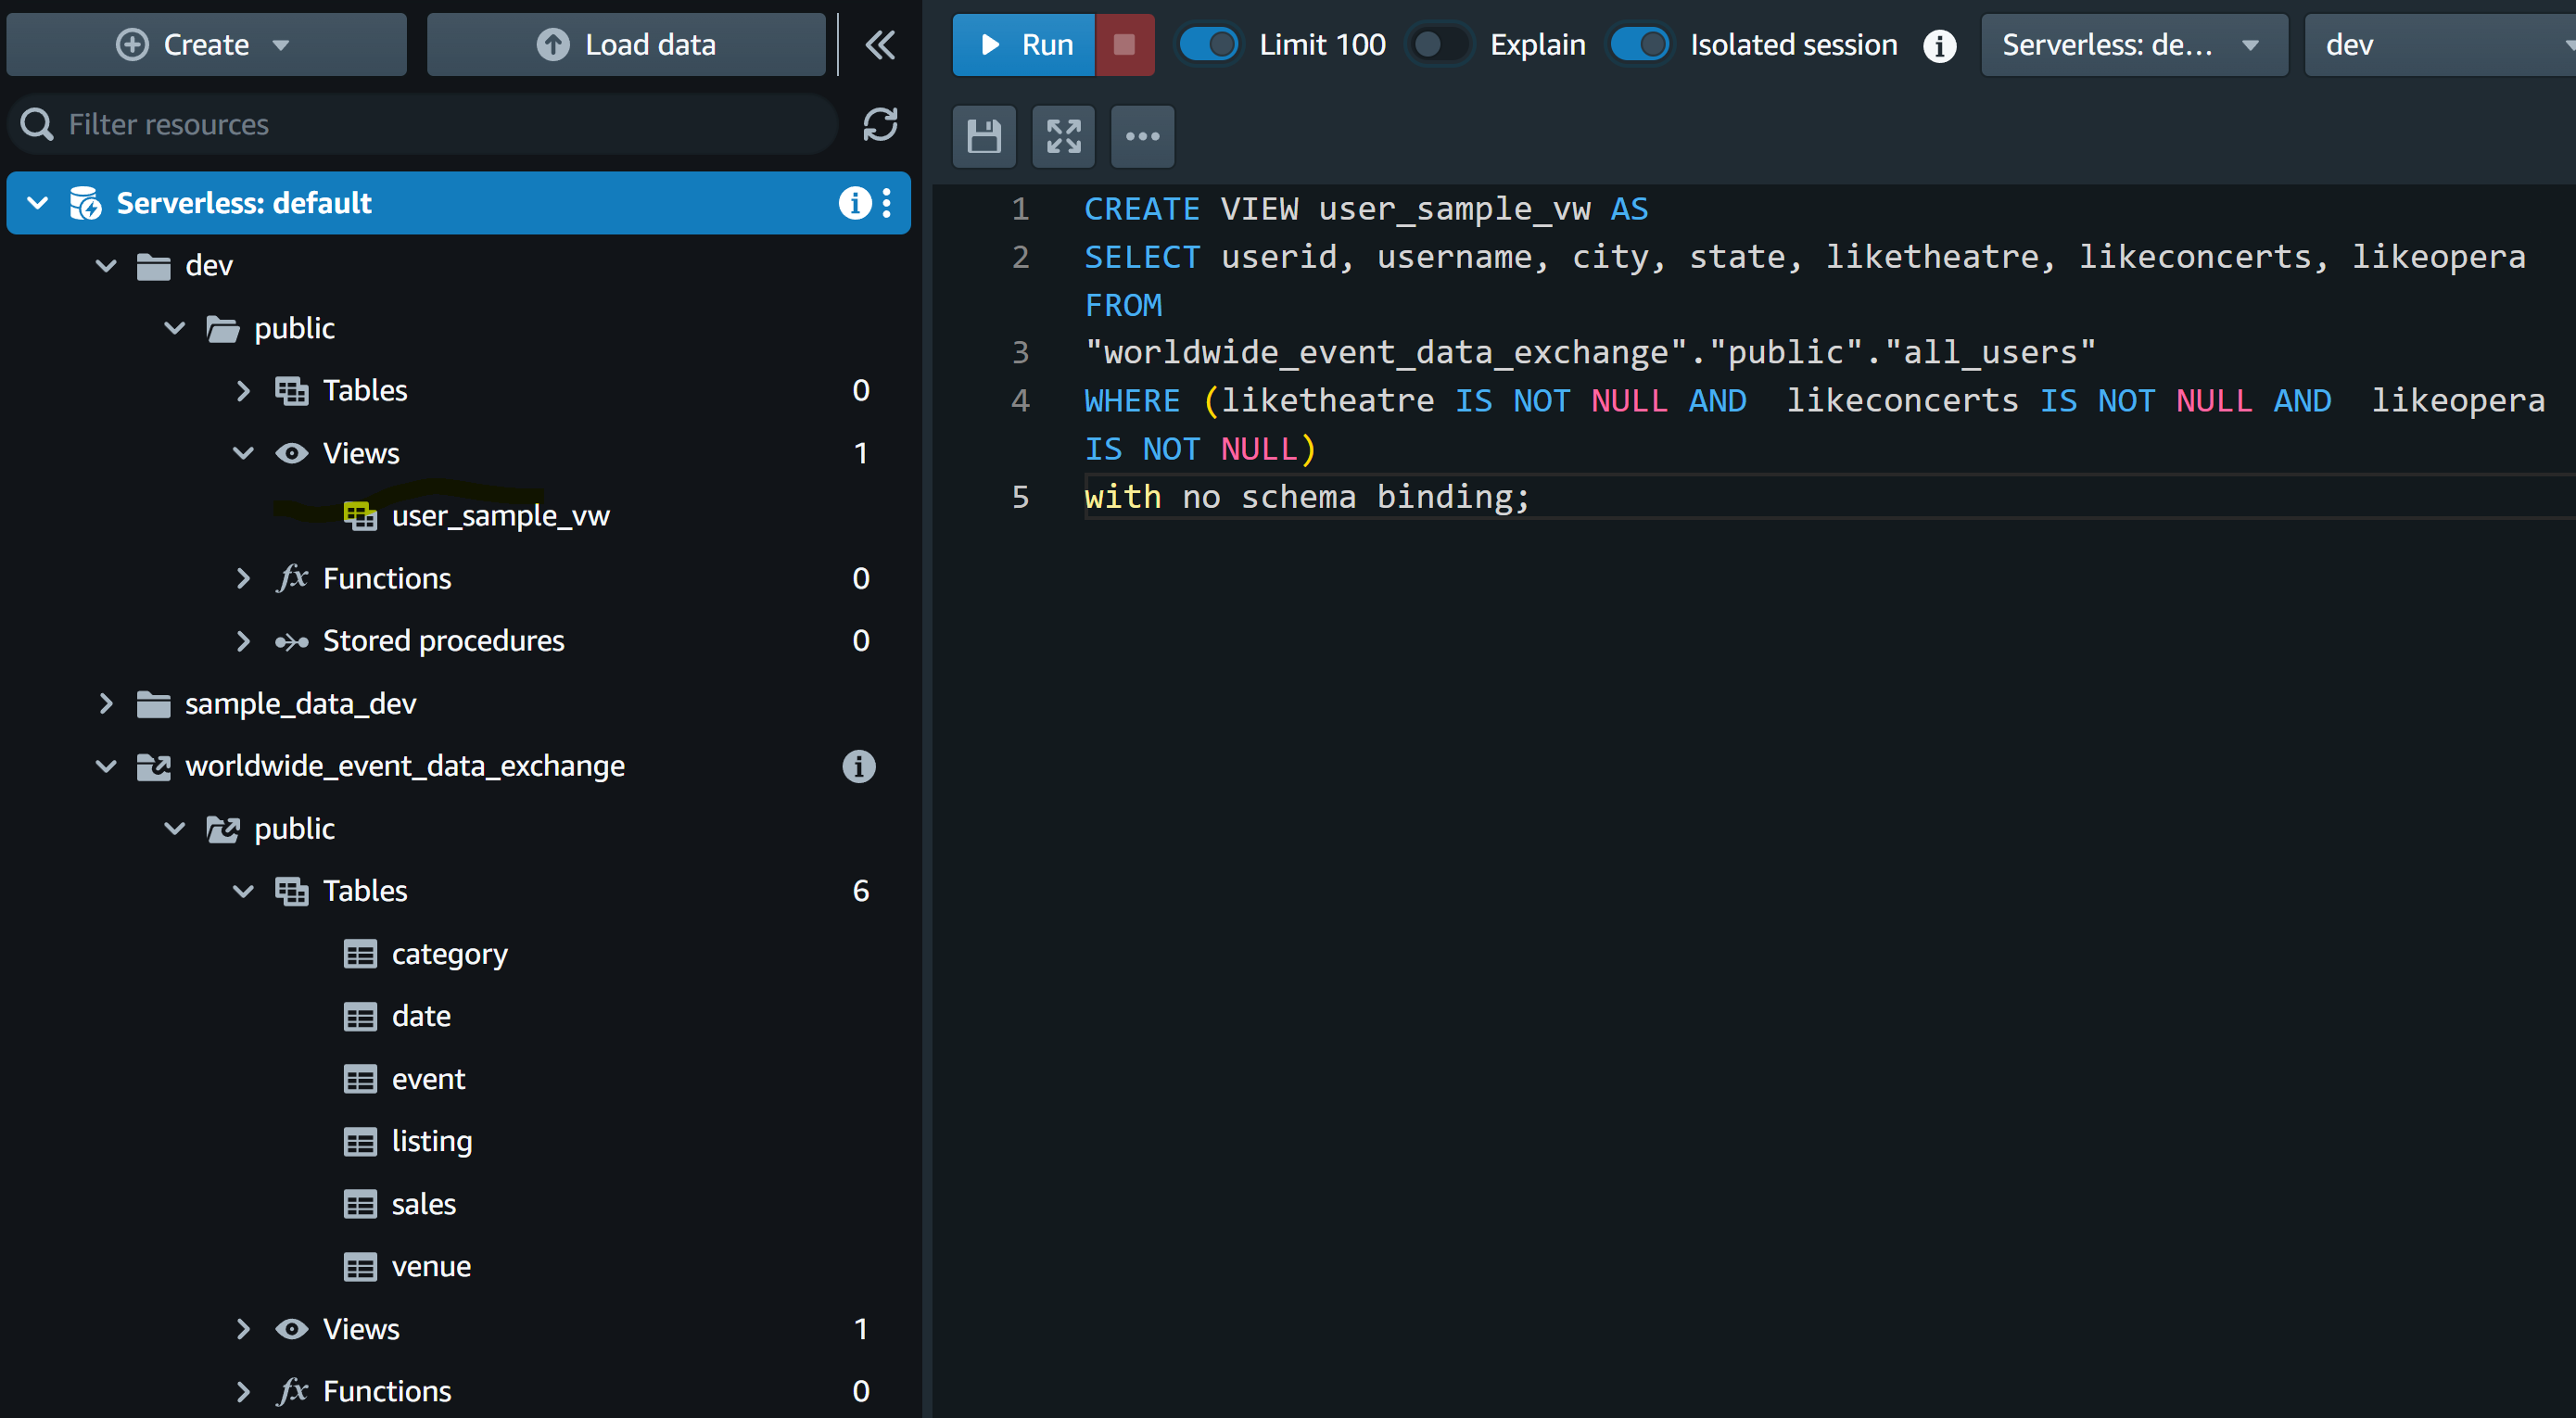
Task: Select the venue table
Action: [430, 1267]
